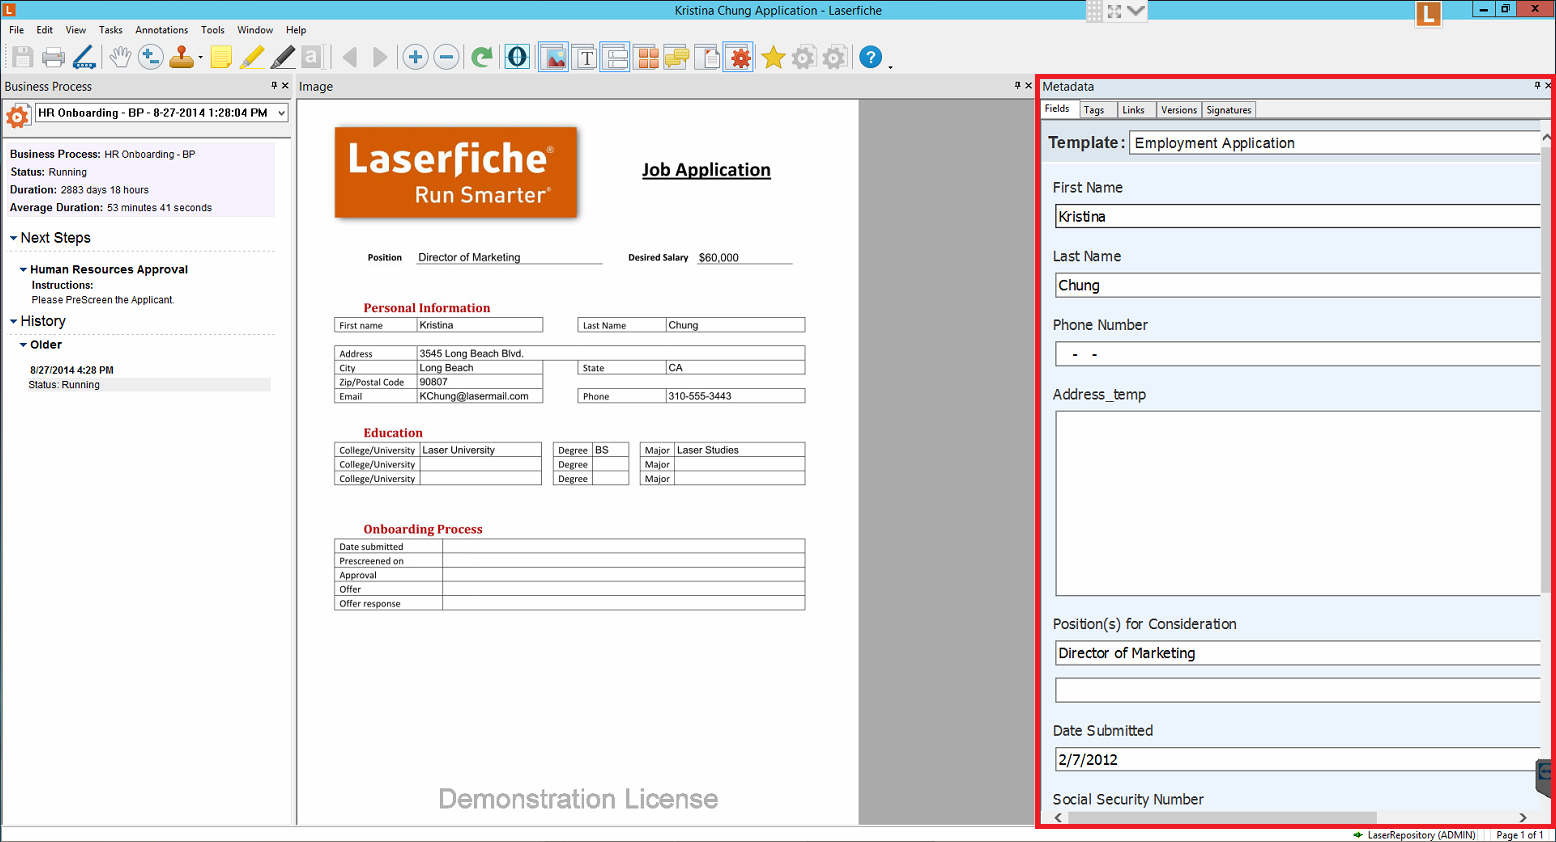This screenshot has height=842, width=1556.
Task: Click the Scan icon in toolbar
Action: (84, 57)
